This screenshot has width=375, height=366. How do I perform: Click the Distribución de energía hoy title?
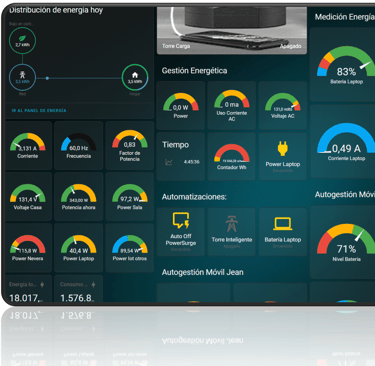point(56,10)
